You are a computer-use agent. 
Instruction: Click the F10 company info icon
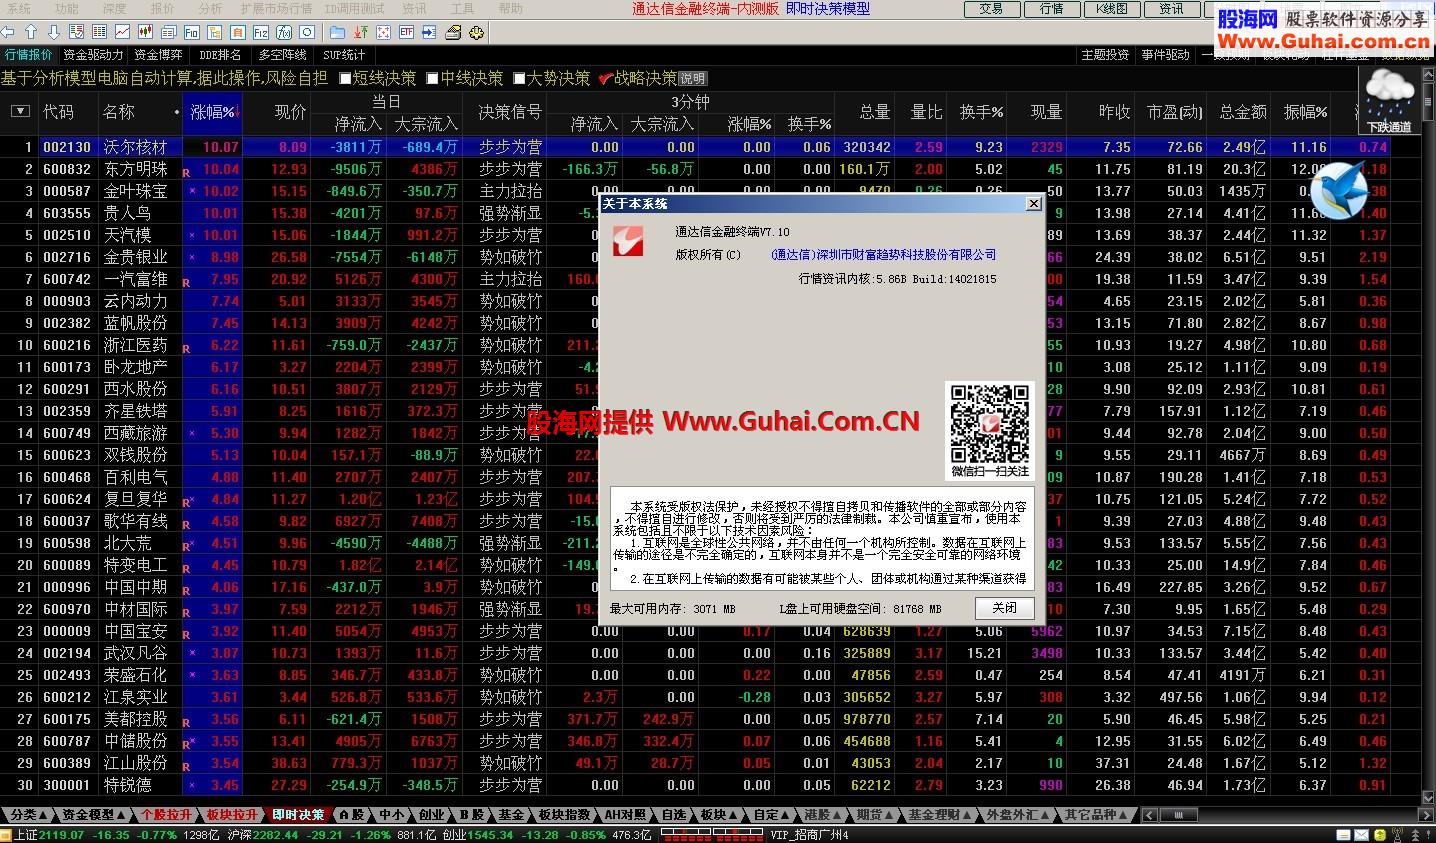click(x=191, y=32)
